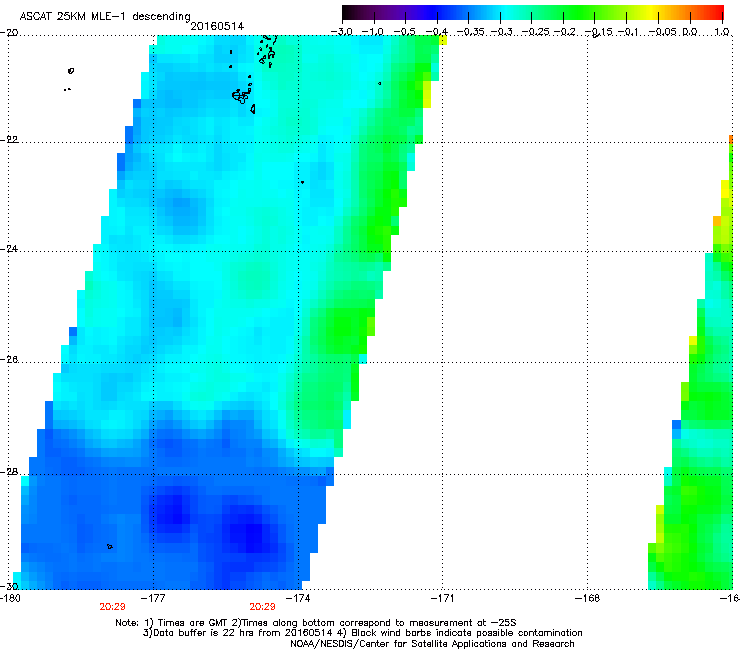Click the longitude label -168
The height and width of the screenshot is (650, 740).
588,599
